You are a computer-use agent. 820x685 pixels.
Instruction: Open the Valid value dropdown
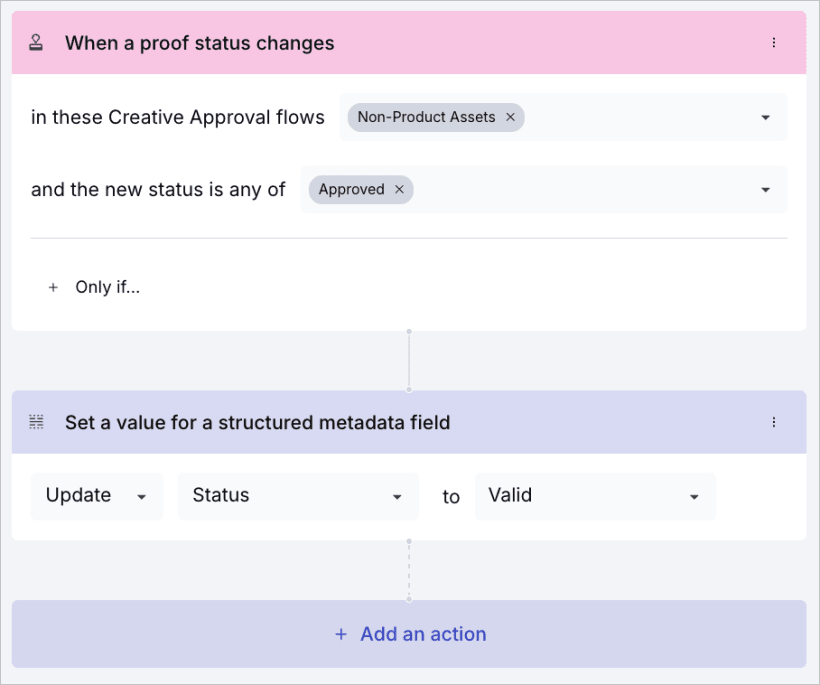[595, 495]
